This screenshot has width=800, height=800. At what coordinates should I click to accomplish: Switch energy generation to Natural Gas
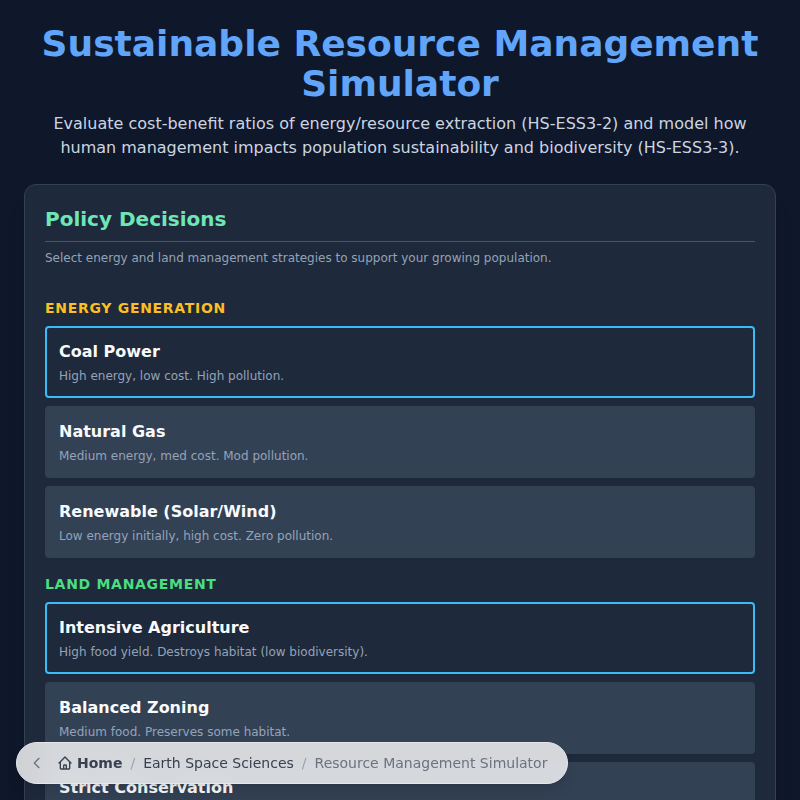(400, 442)
